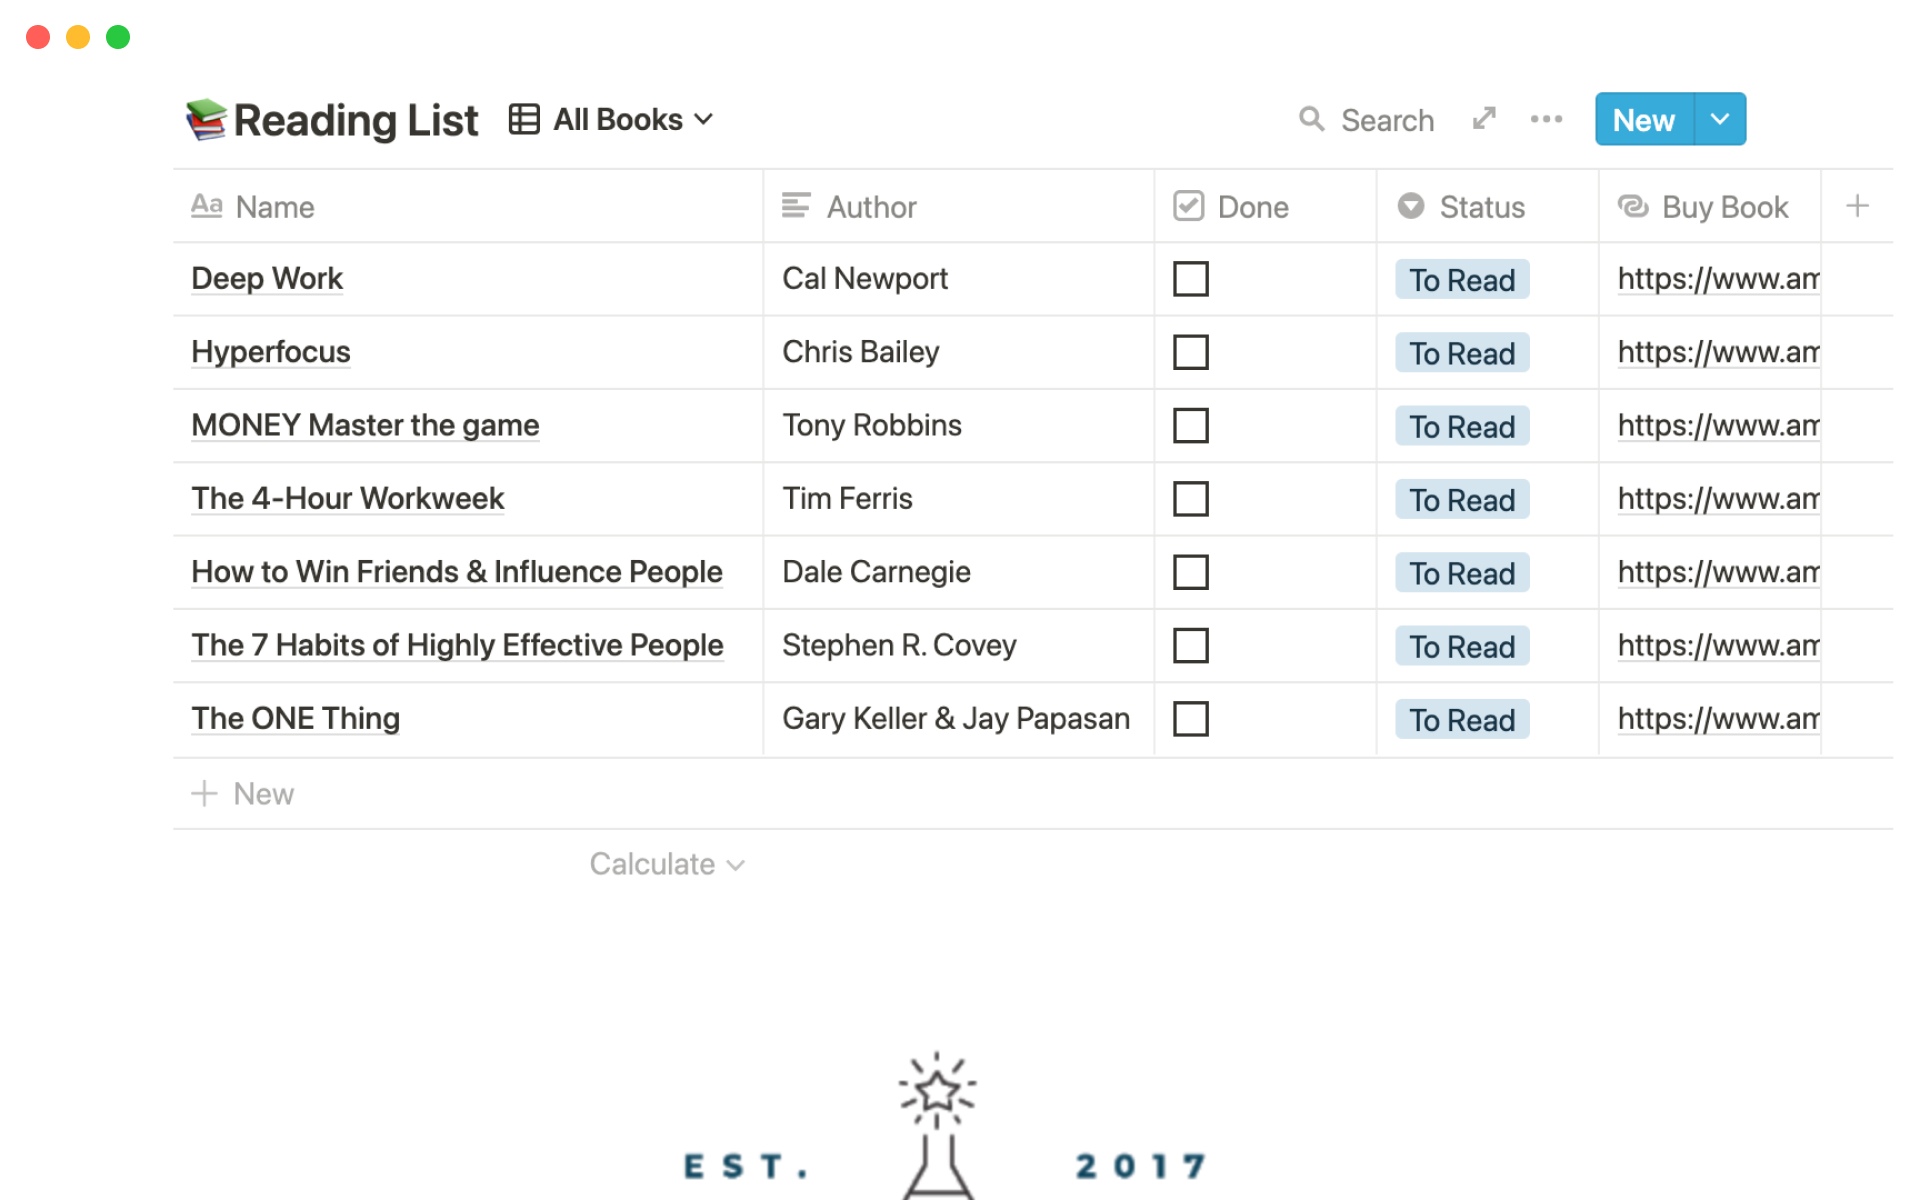Open the Status column header menu
The width and height of the screenshot is (1920, 1200).
tap(1481, 207)
